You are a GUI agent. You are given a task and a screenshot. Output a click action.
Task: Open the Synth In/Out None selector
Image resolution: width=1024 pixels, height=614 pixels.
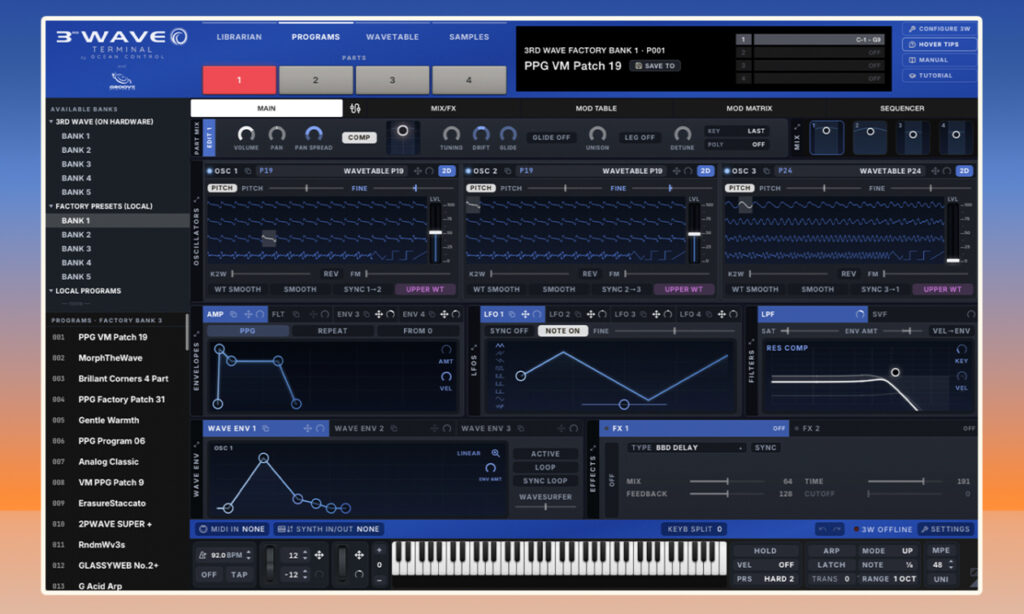point(328,529)
